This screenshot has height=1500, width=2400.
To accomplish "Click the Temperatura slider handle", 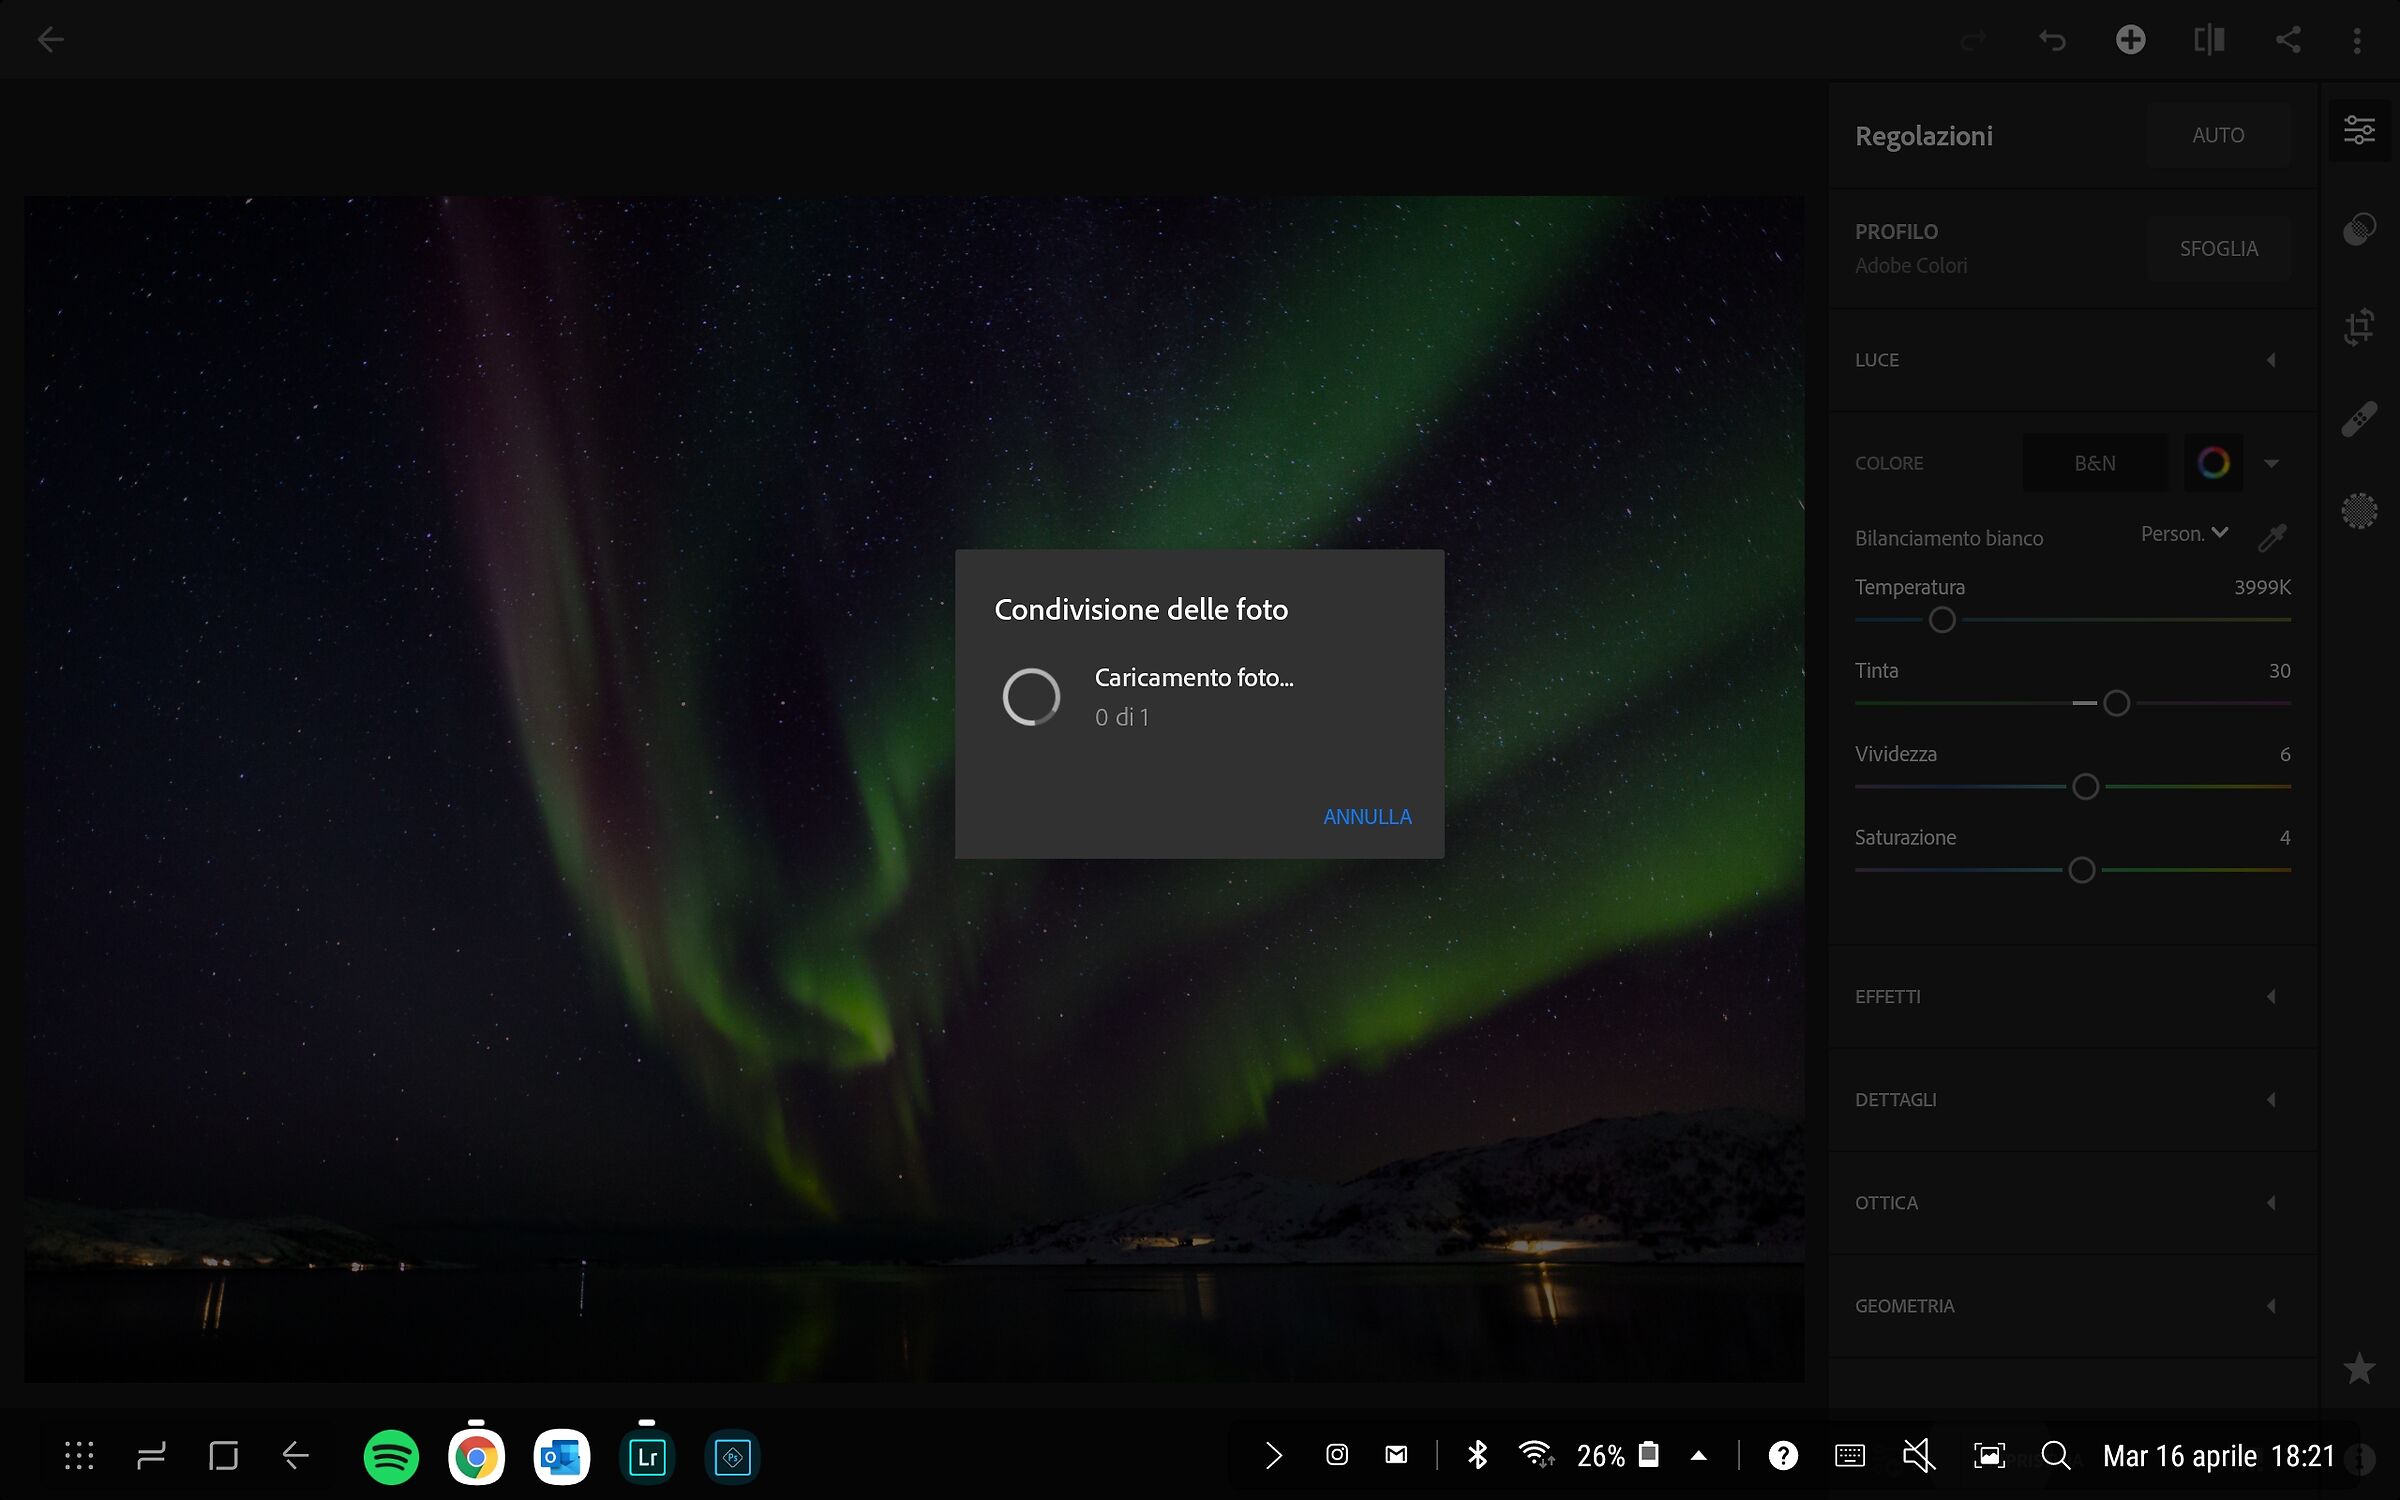I will [1942, 620].
